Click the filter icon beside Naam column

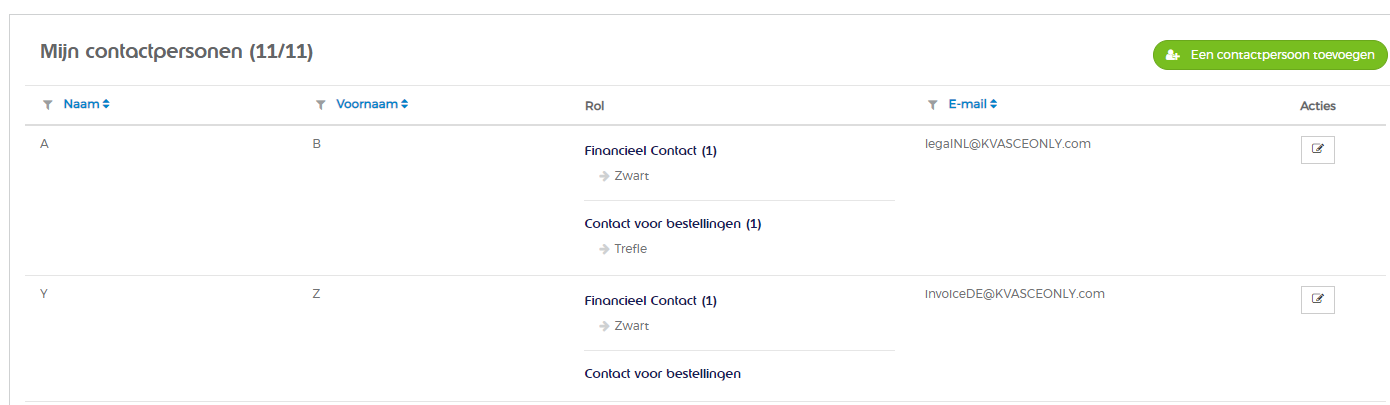tap(47, 104)
